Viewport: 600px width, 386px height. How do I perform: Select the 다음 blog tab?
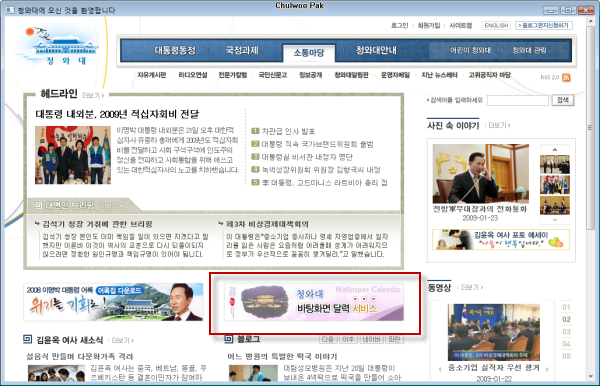coord(328,339)
